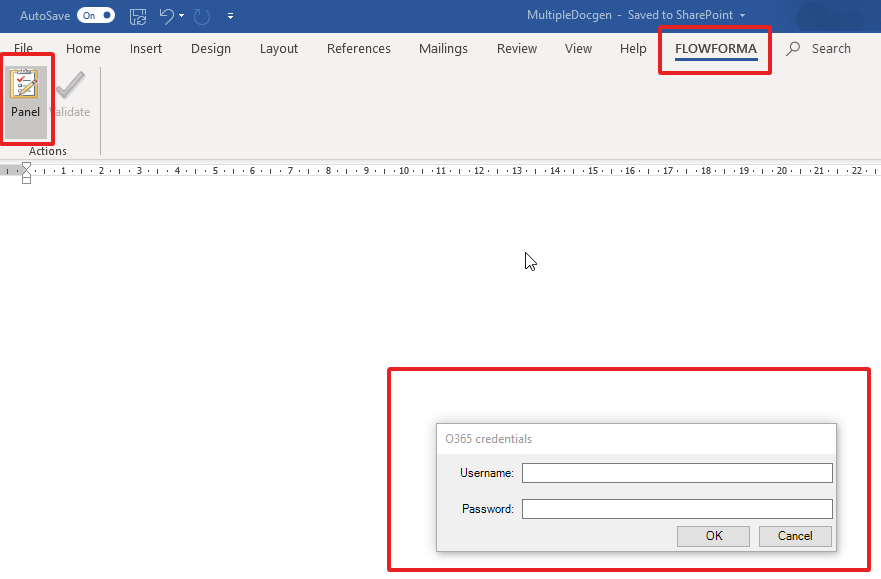This screenshot has height=579, width=881.
Task: Switch to the Home tab
Action: (83, 48)
